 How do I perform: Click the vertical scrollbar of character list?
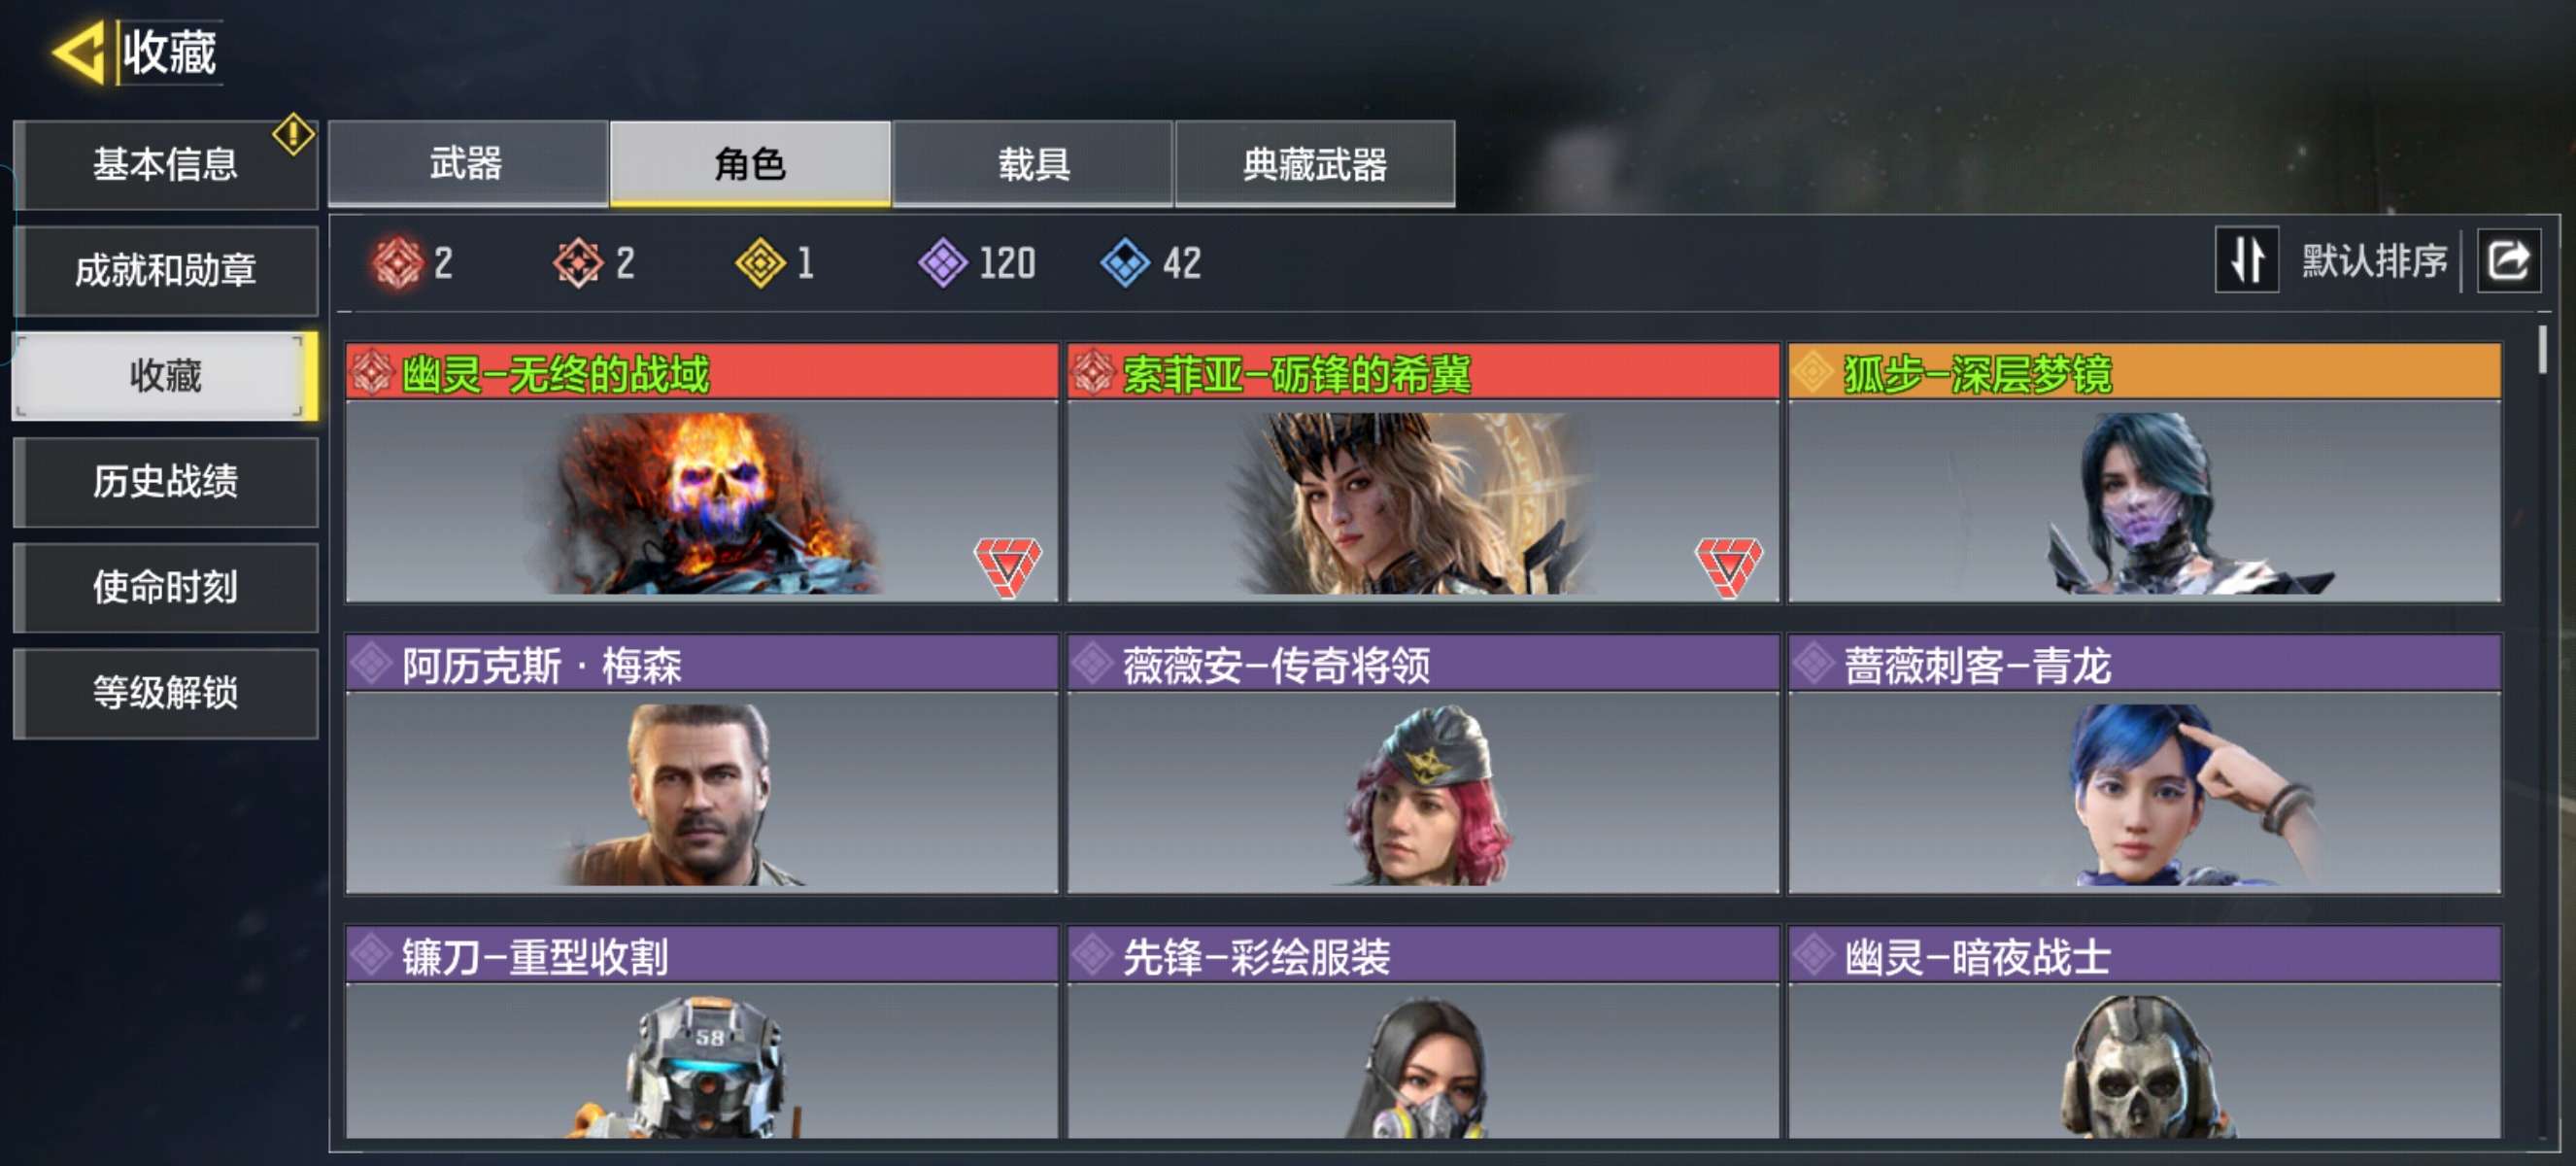[x=2542, y=730]
